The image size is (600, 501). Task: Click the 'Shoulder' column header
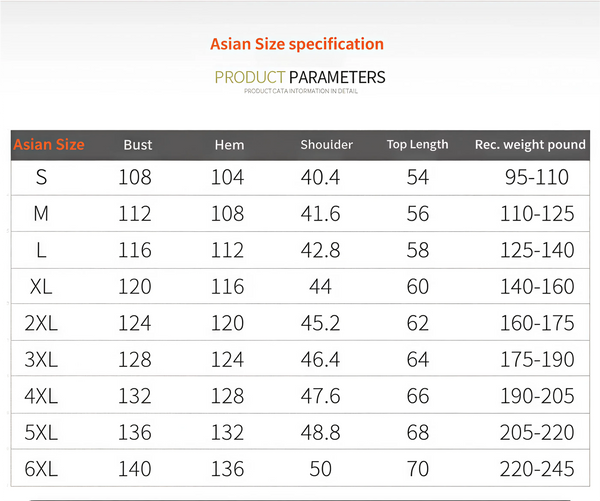coord(326,145)
